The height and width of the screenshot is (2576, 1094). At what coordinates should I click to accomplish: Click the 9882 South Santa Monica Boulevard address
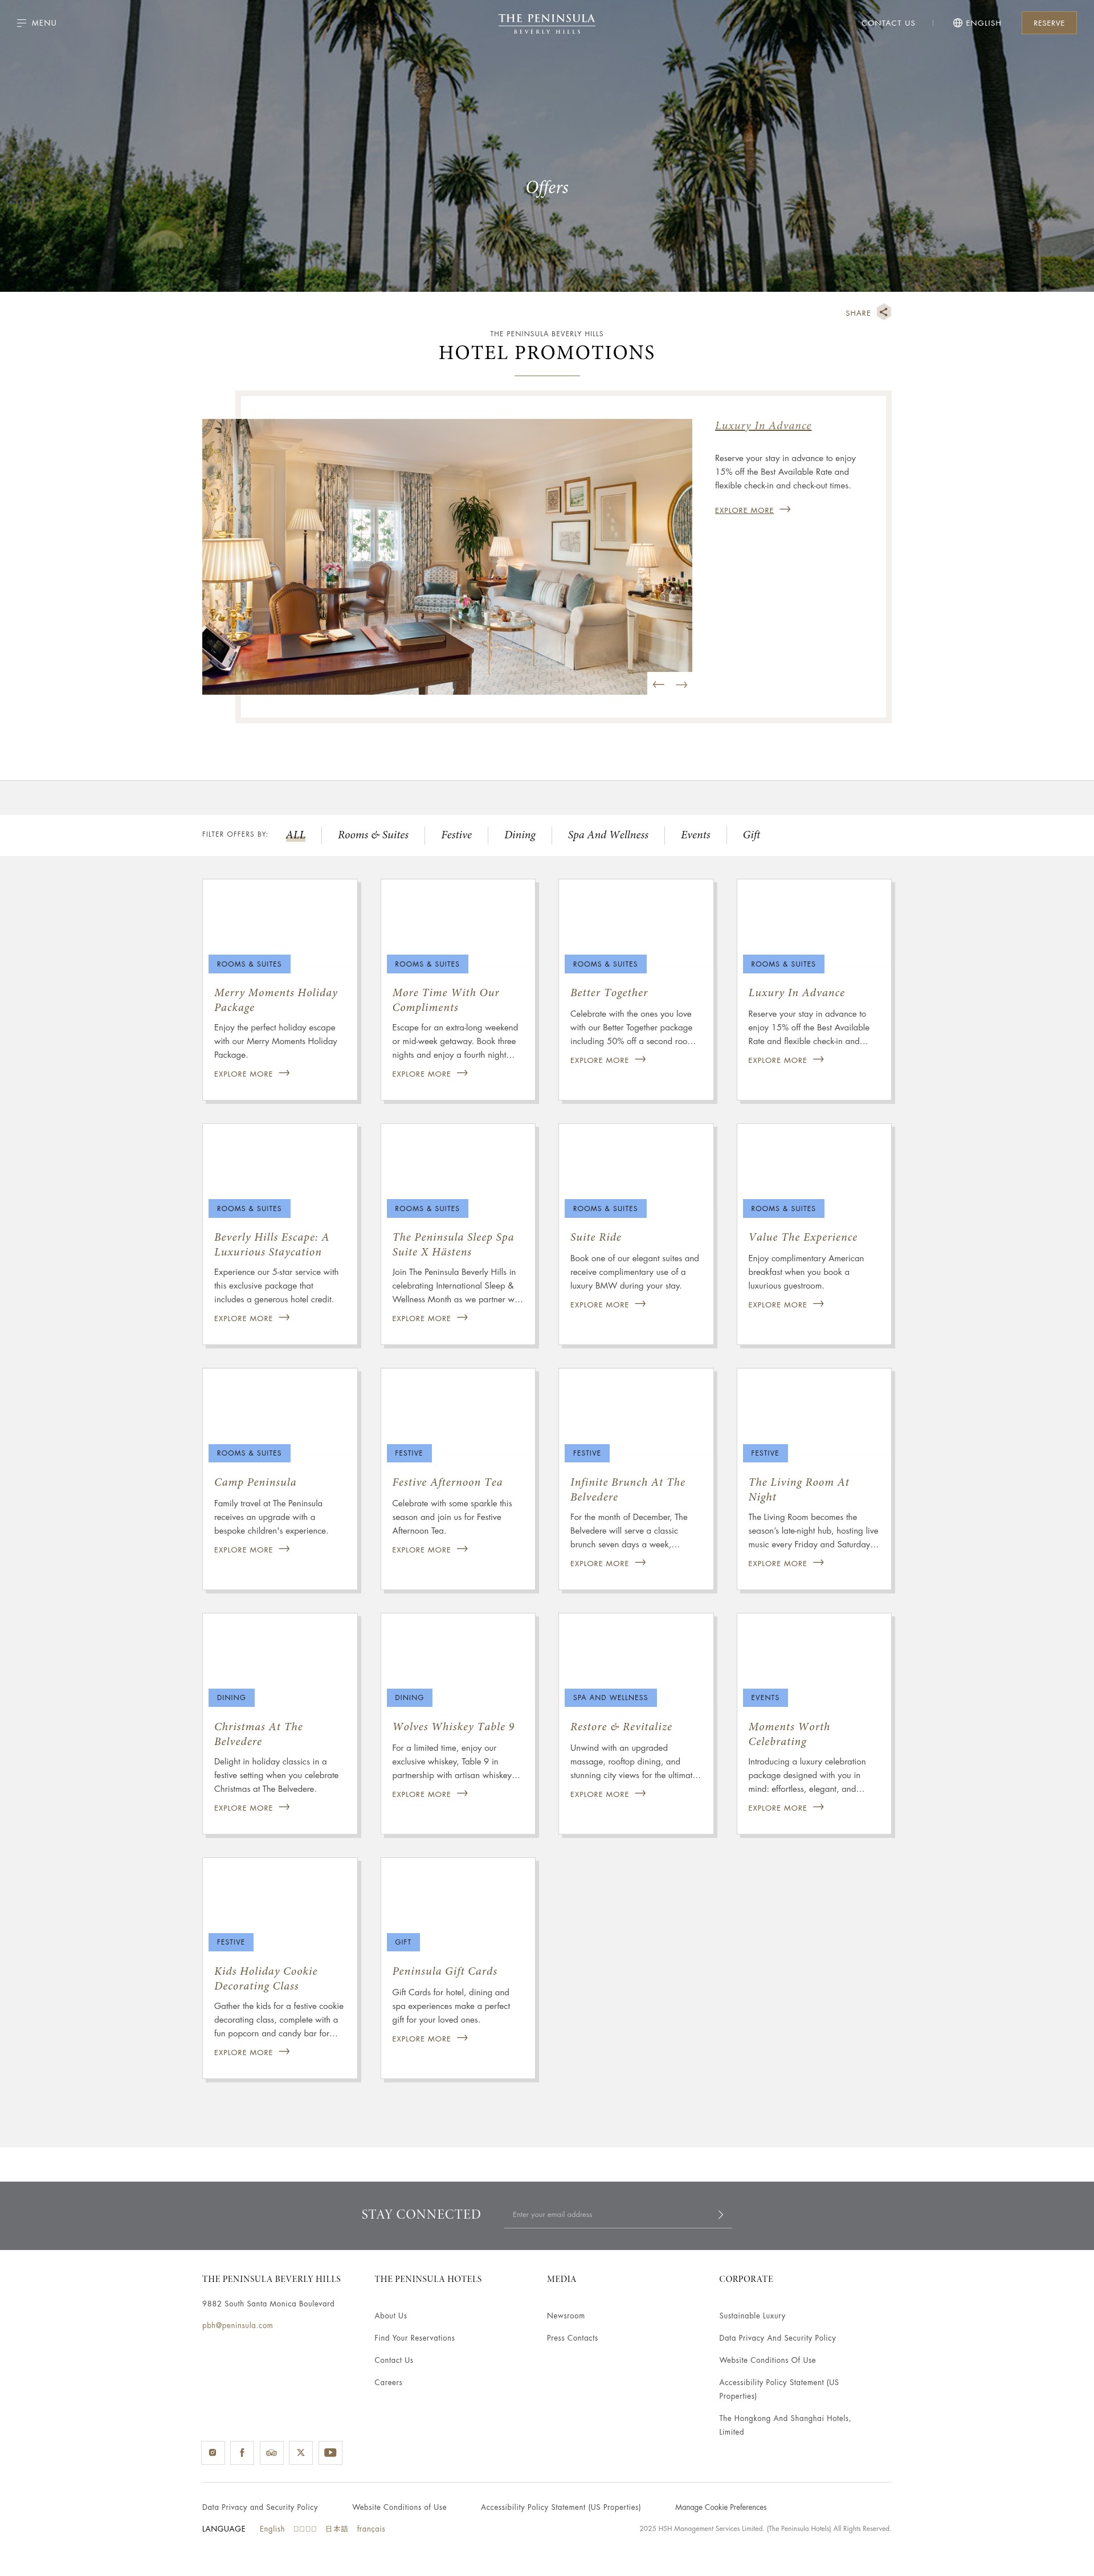click(x=268, y=2303)
